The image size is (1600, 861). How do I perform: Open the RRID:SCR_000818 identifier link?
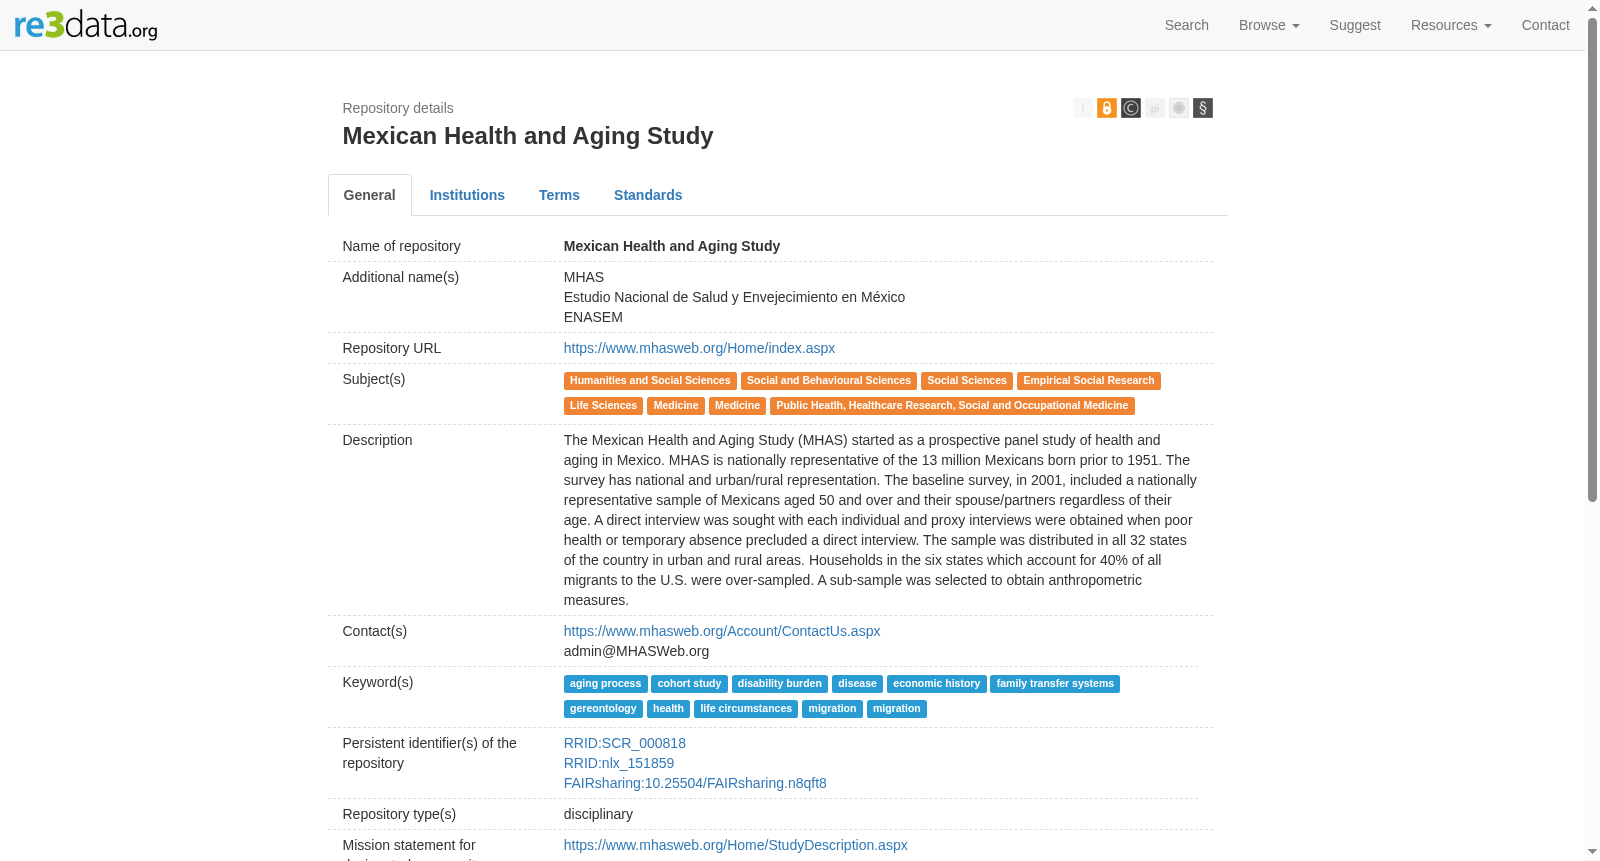point(625,743)
